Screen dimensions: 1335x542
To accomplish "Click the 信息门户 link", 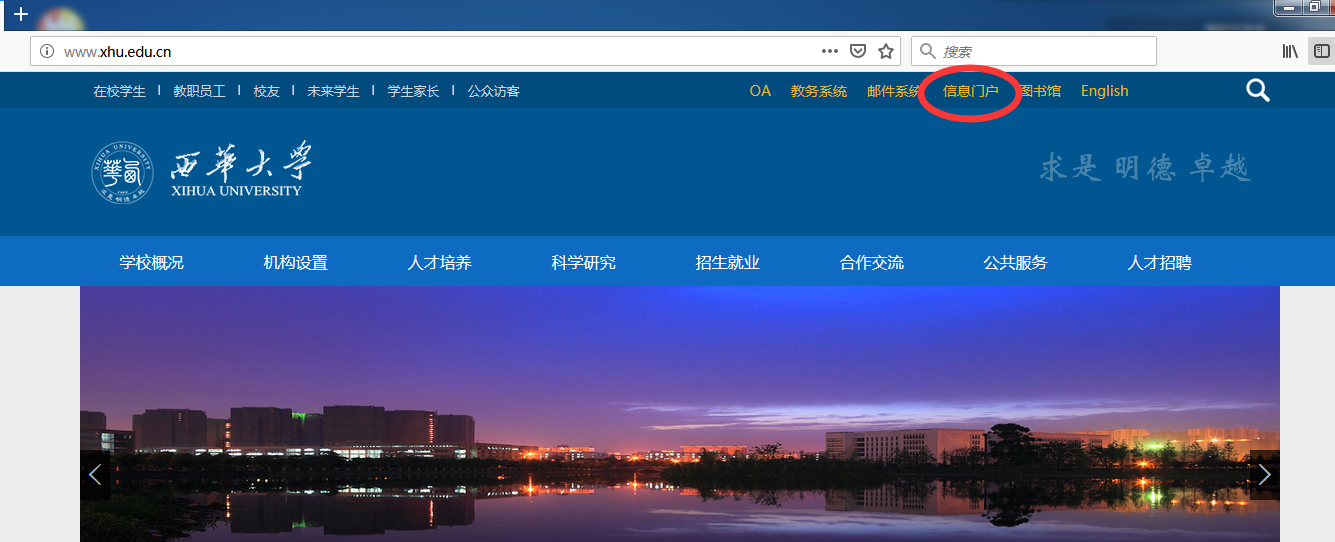I will (970, 91).
